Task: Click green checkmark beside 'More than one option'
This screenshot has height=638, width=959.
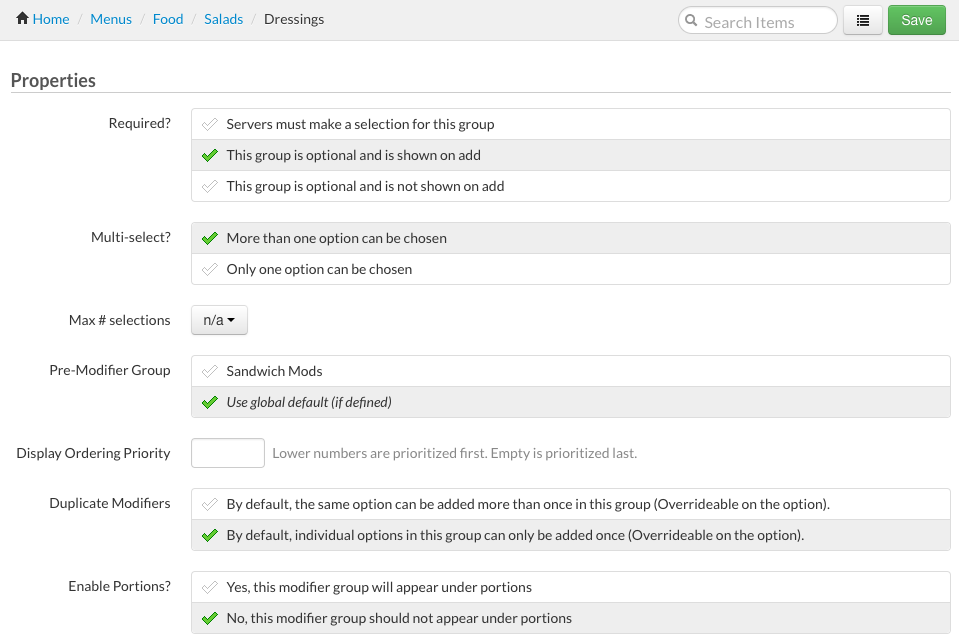Action: 209,239
